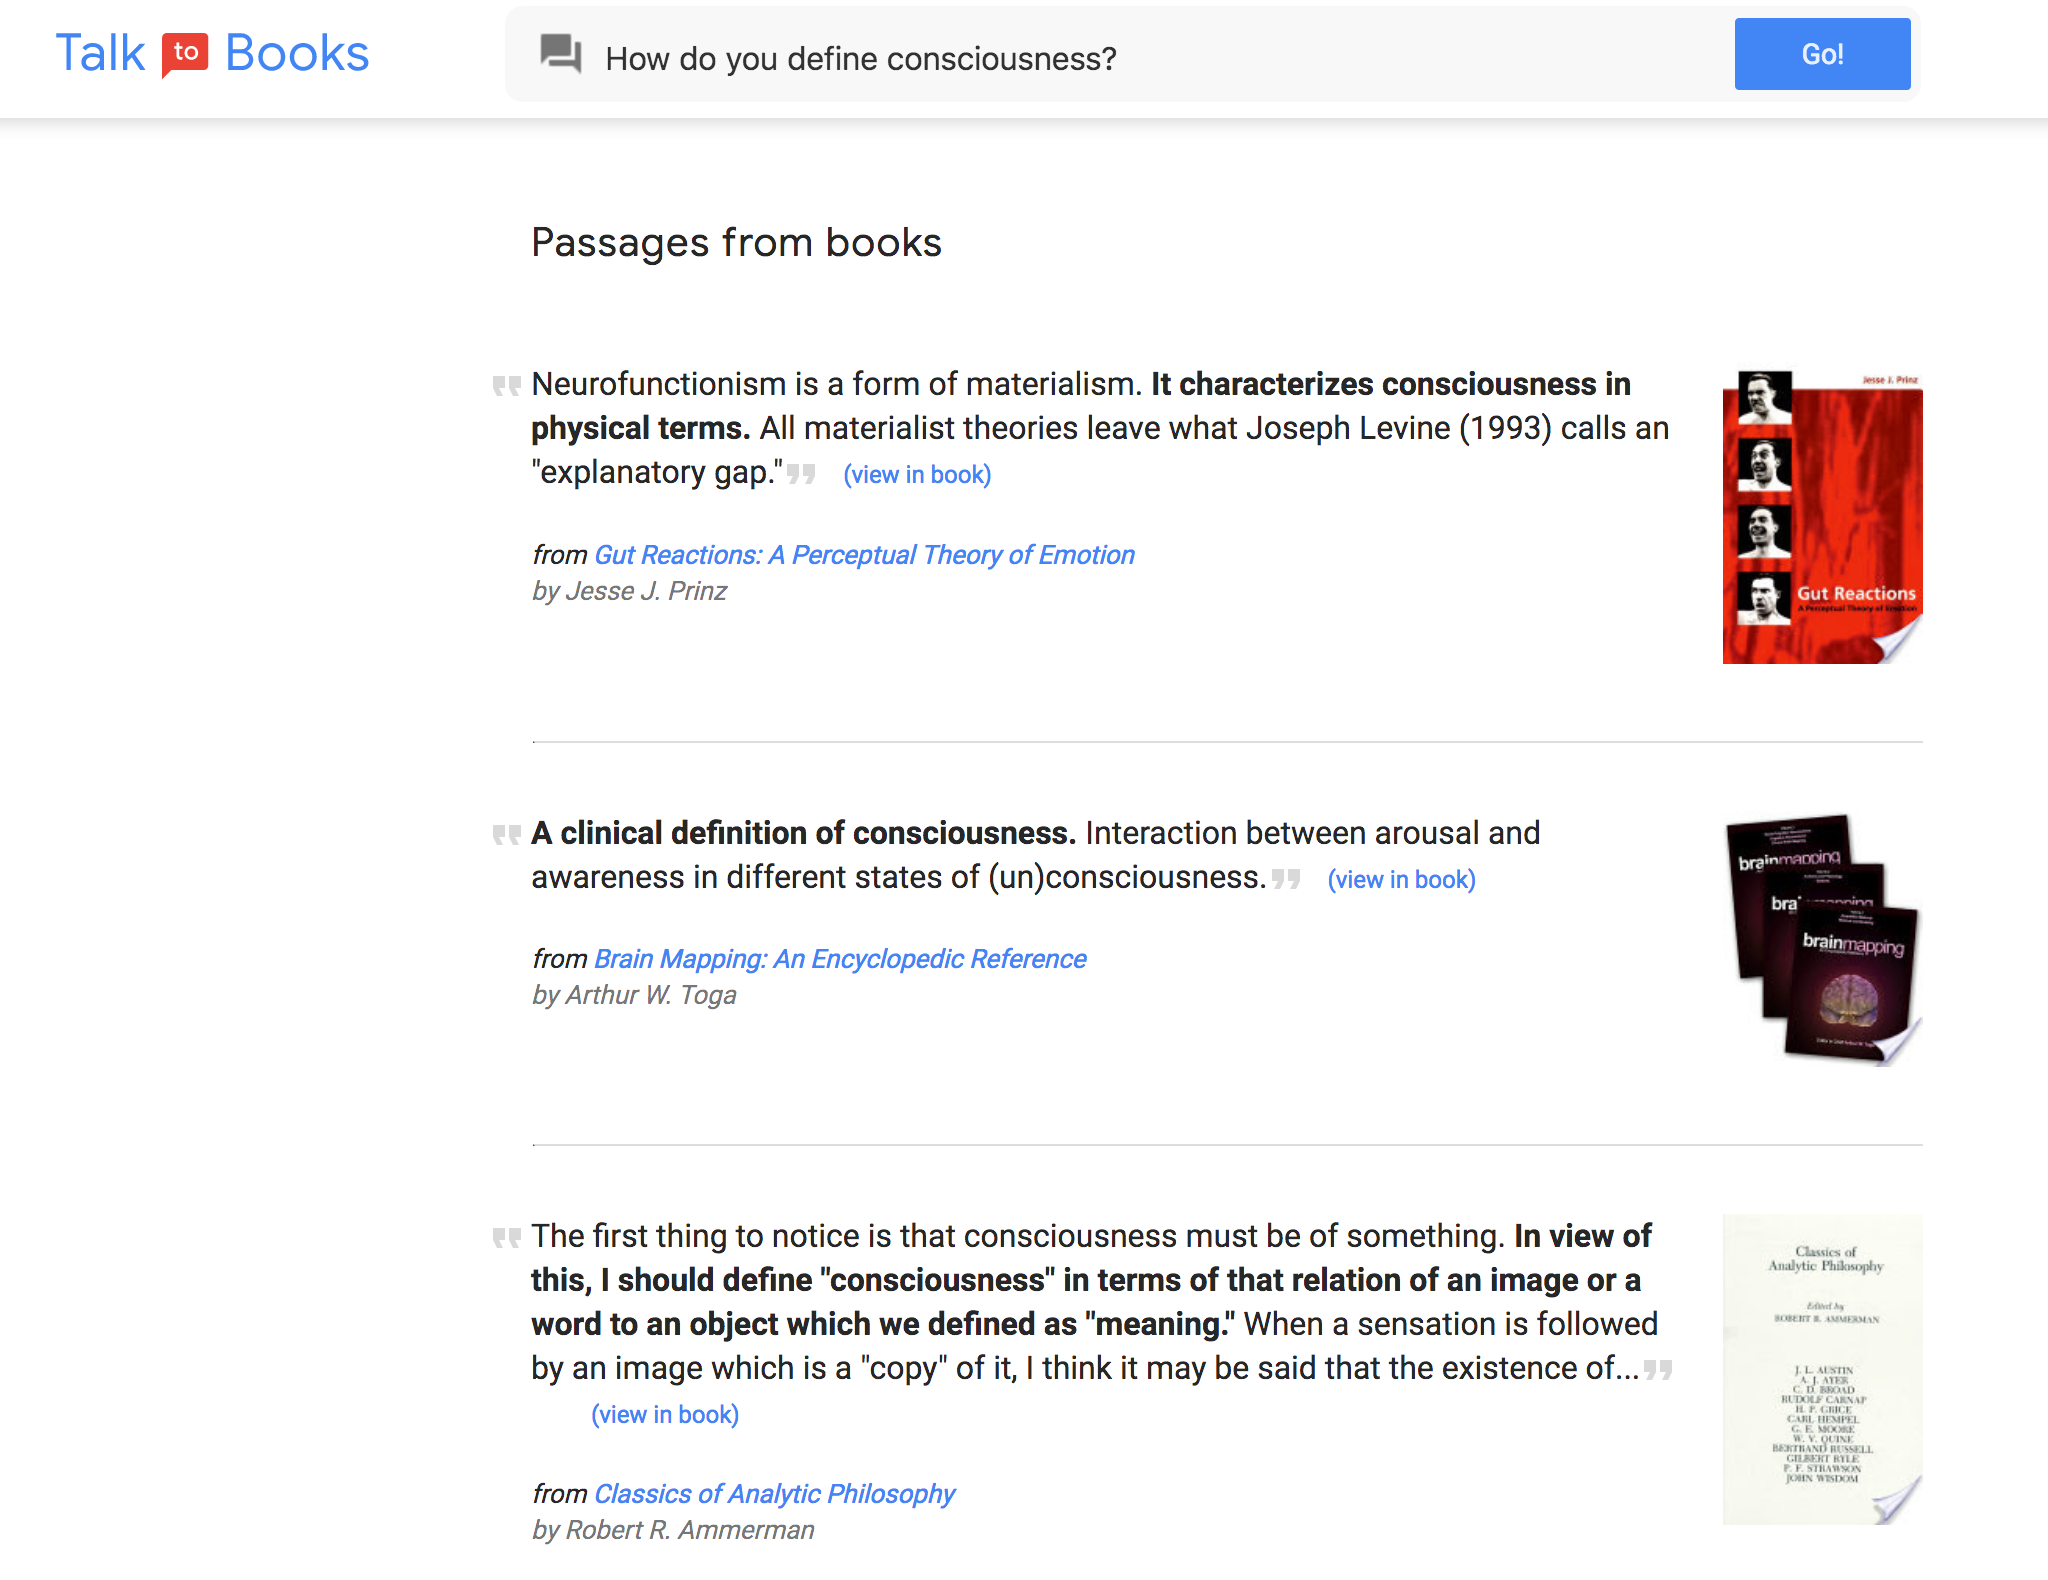Click the Classics of Analytic Philosophy cover
This screenshot has height=1580, width=2048.
[x=1822, y=1370]
